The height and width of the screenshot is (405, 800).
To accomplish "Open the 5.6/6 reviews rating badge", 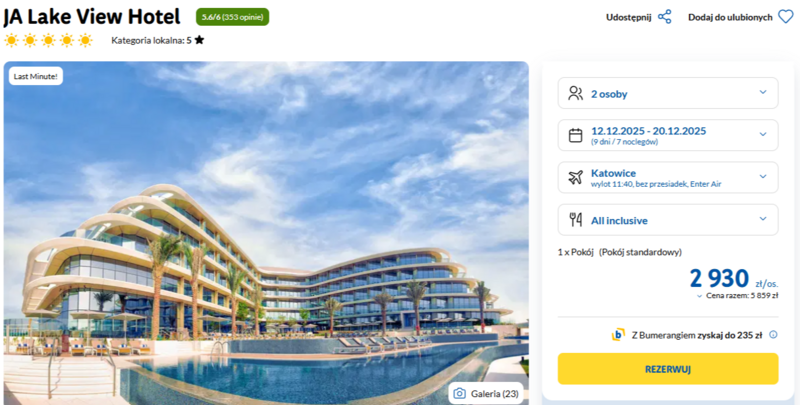I will tap(233, 17).
